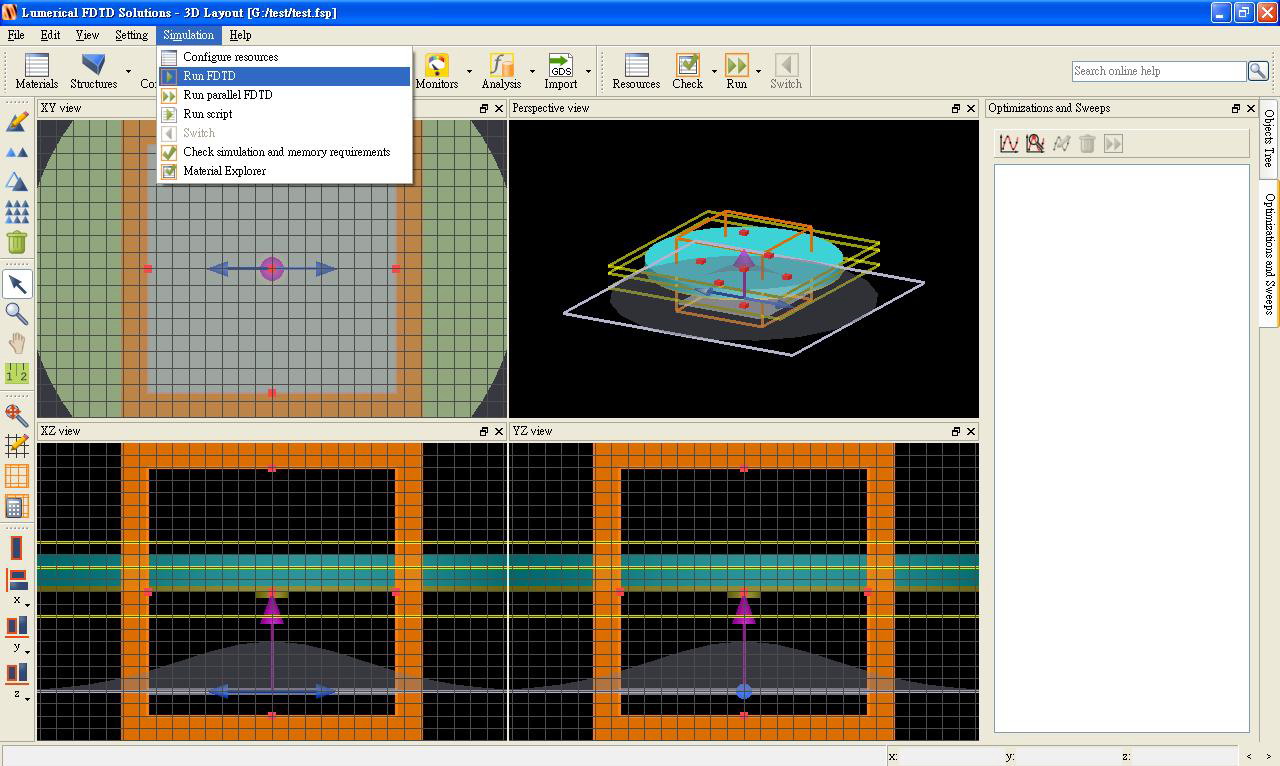
Task: Select Run script menu entry
Action: pos(285,114)
